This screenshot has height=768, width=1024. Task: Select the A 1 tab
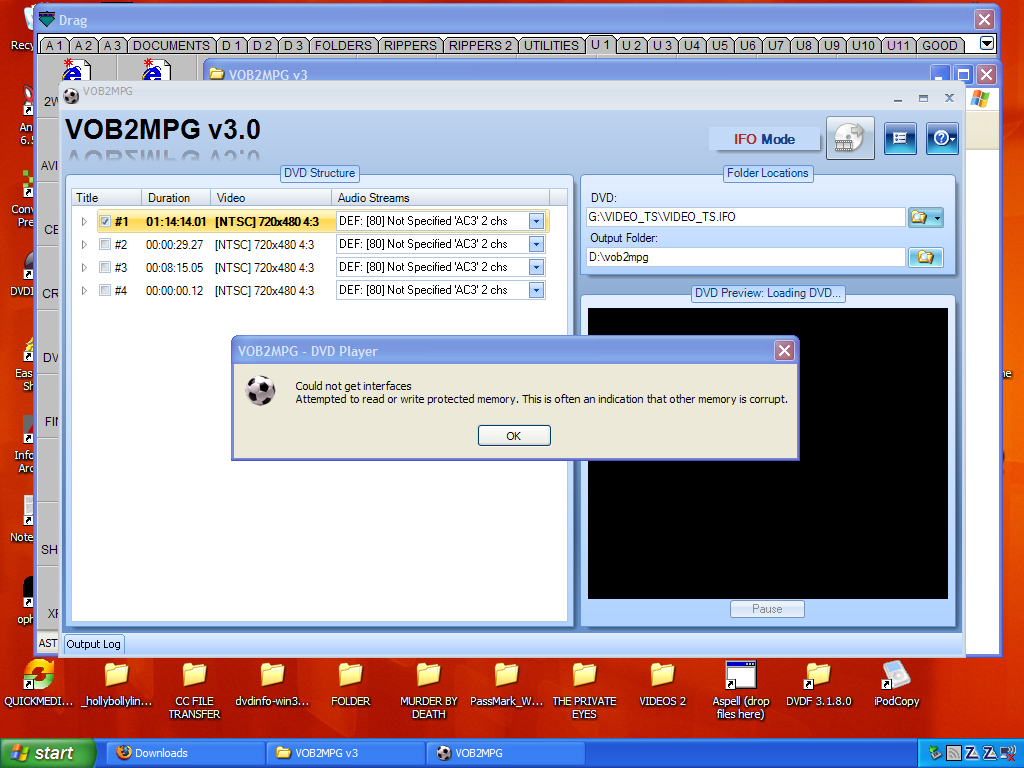pos(54,46)
